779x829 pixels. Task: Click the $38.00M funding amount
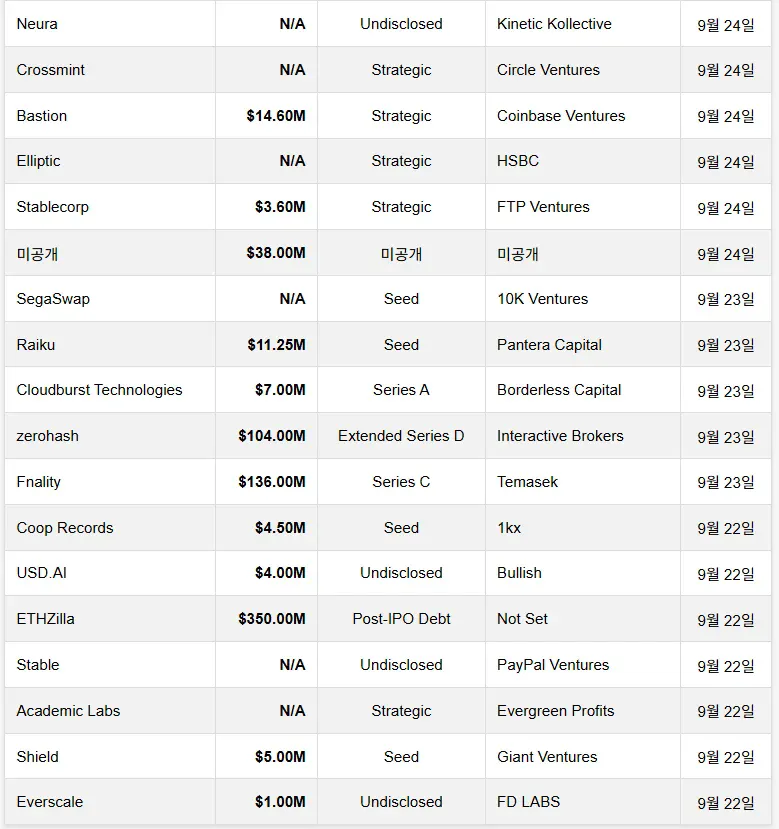276,253
